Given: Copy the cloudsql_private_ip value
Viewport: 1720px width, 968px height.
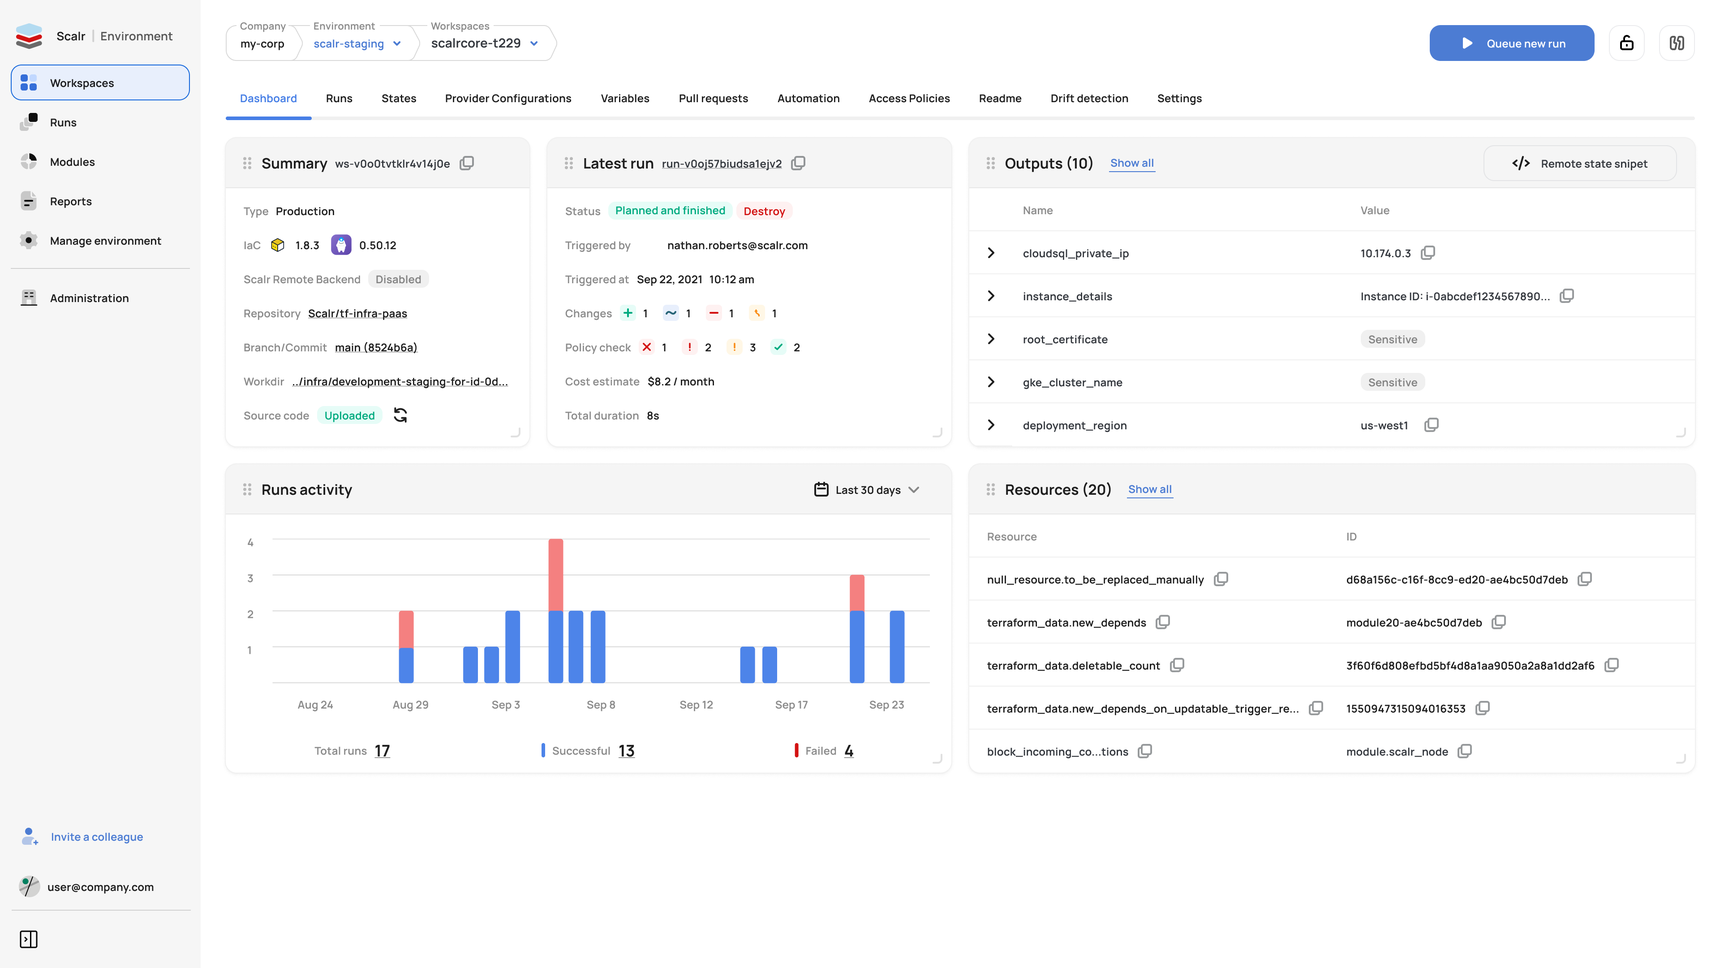Looking at the screenshot, I should tap(1428, 253).
